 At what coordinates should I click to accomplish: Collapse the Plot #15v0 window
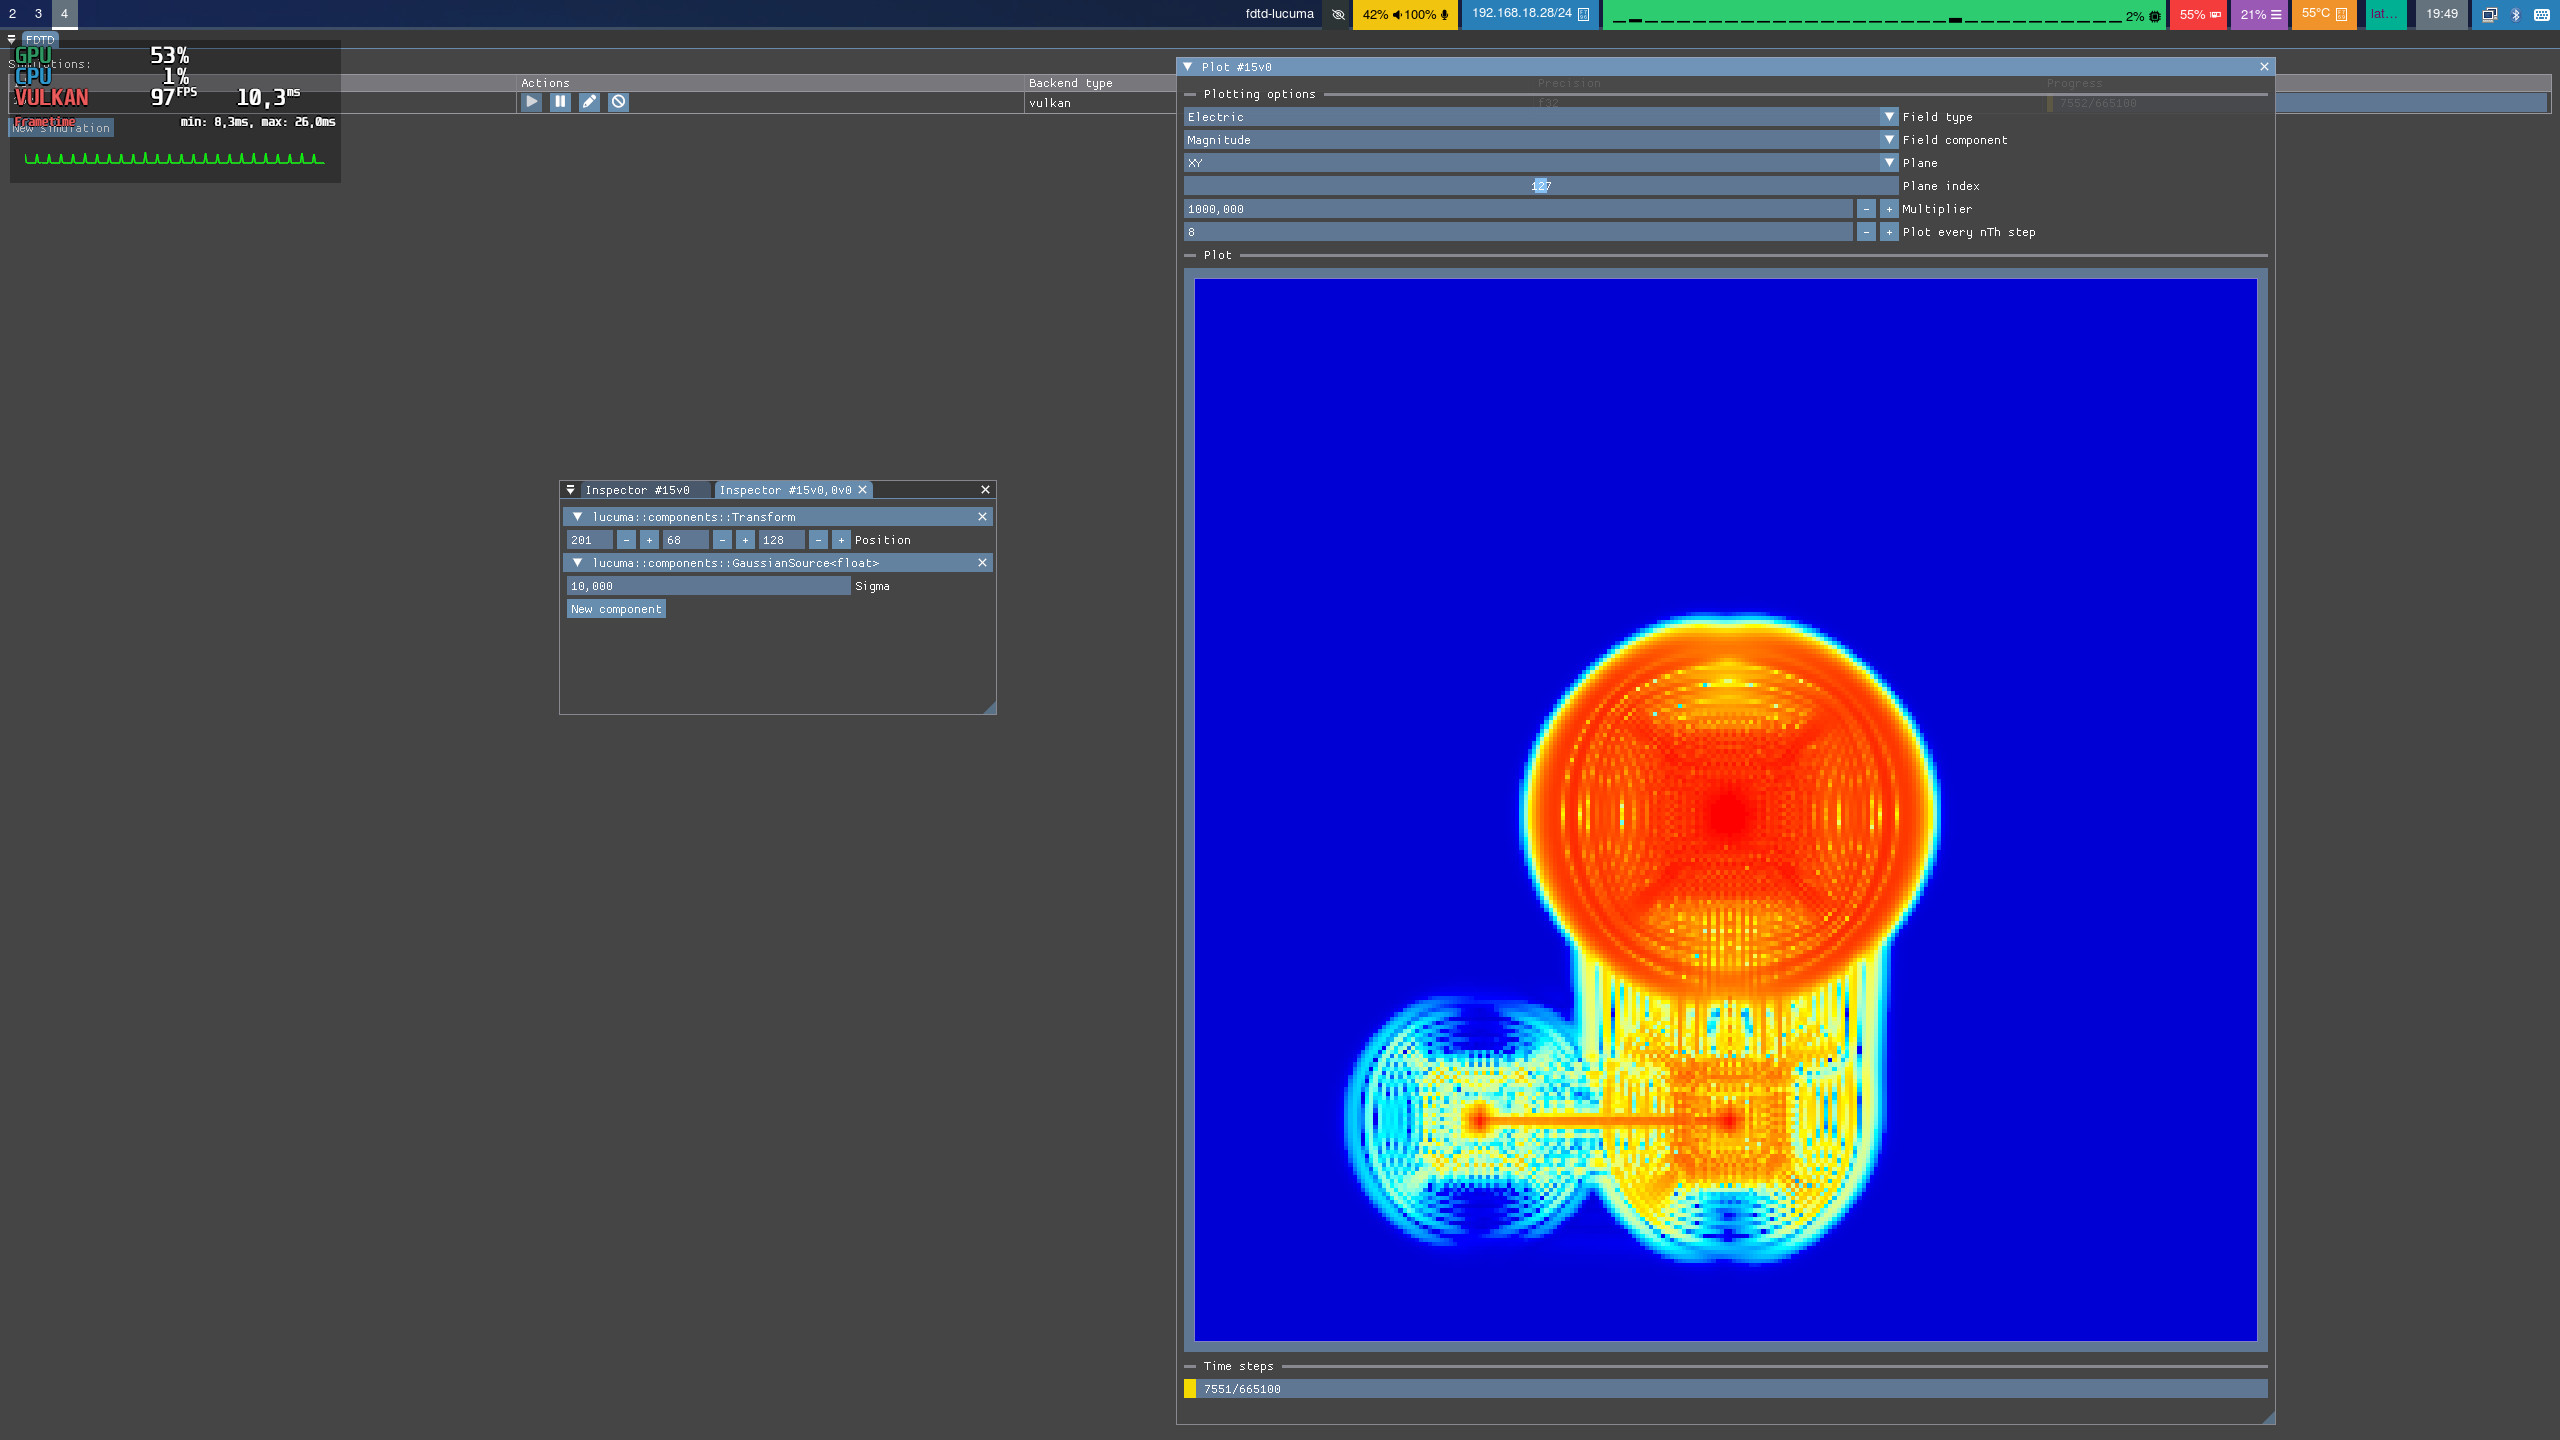pyautogui.click(x=1188, y=67)
